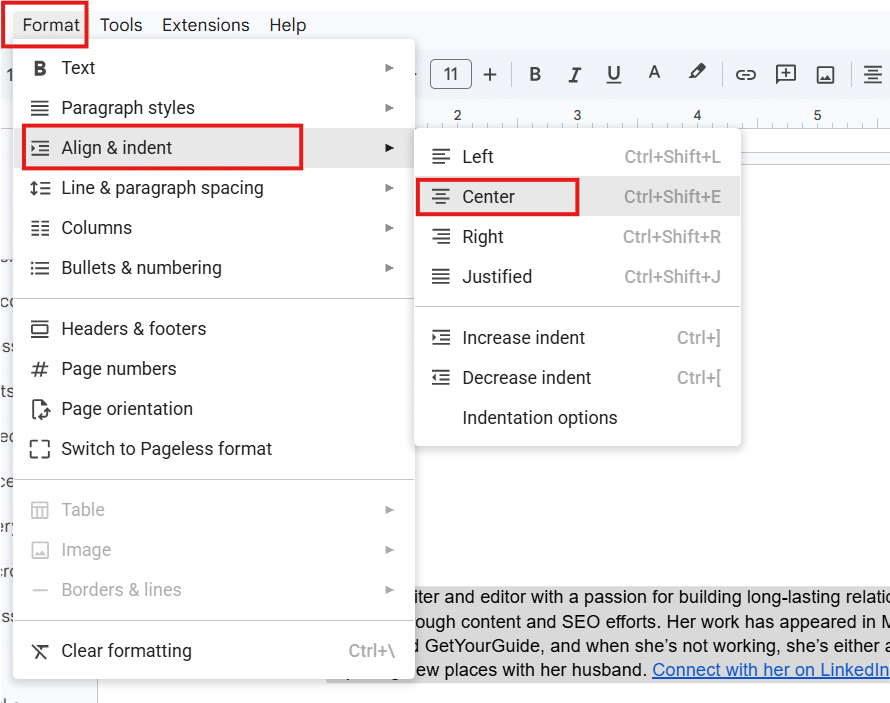
Task: Click the add comment icon
Action: click(786, 74)
